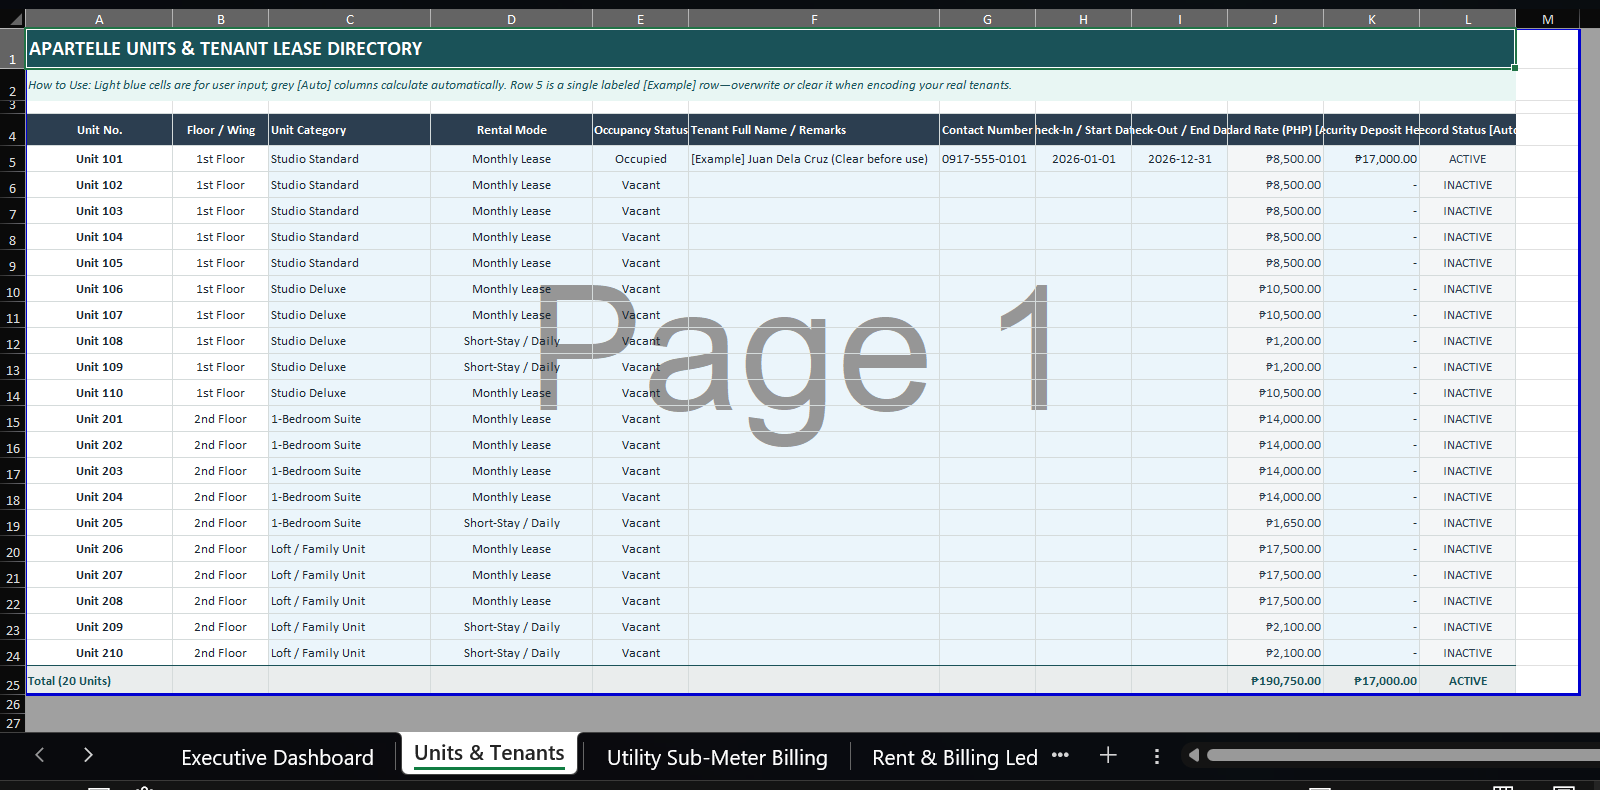Show more hidden sheet tabs via ellipsis
1600x790 pixels.
click(x=1060, y=755)
